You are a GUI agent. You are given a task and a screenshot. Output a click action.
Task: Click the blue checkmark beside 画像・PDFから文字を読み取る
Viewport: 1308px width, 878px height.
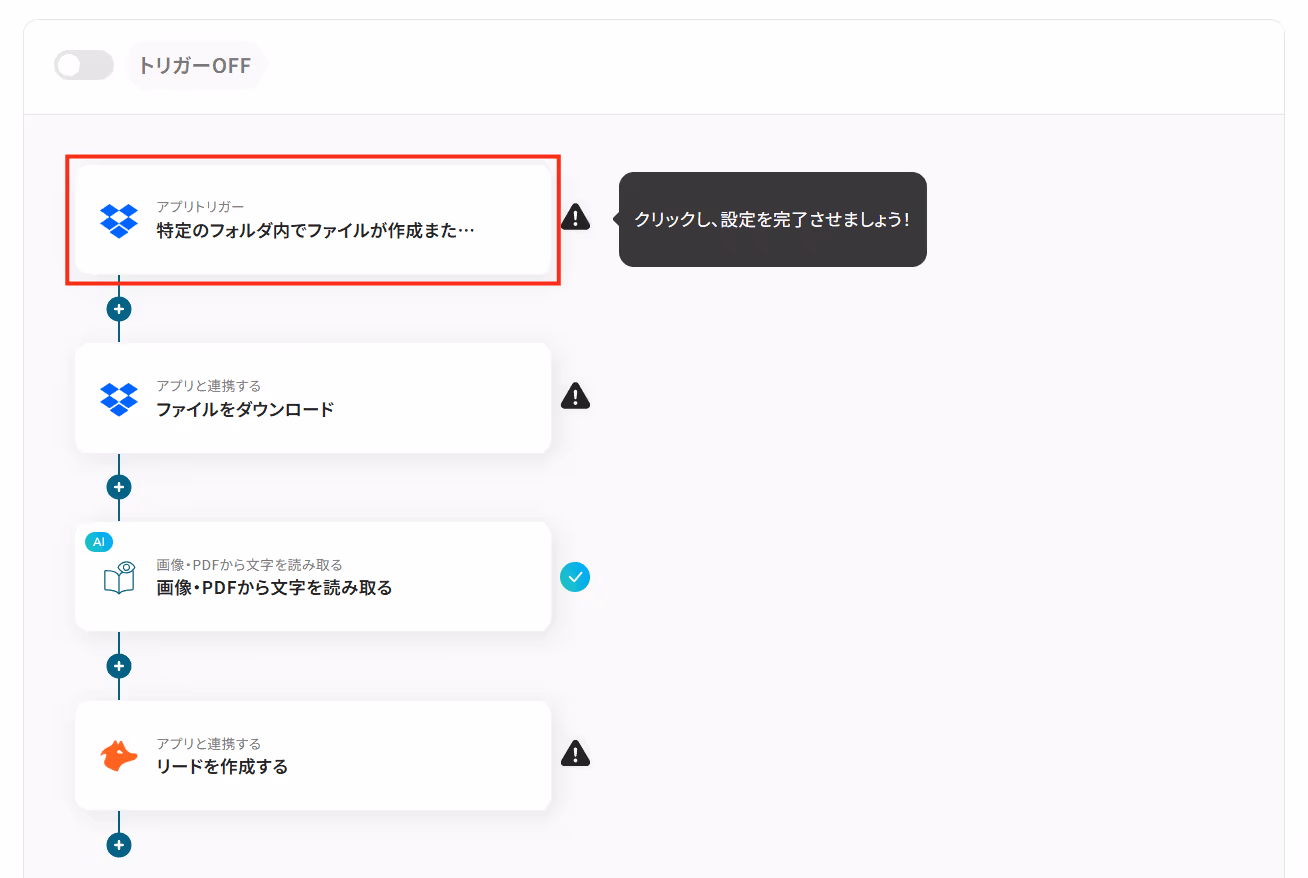click(x=575, y=577)
